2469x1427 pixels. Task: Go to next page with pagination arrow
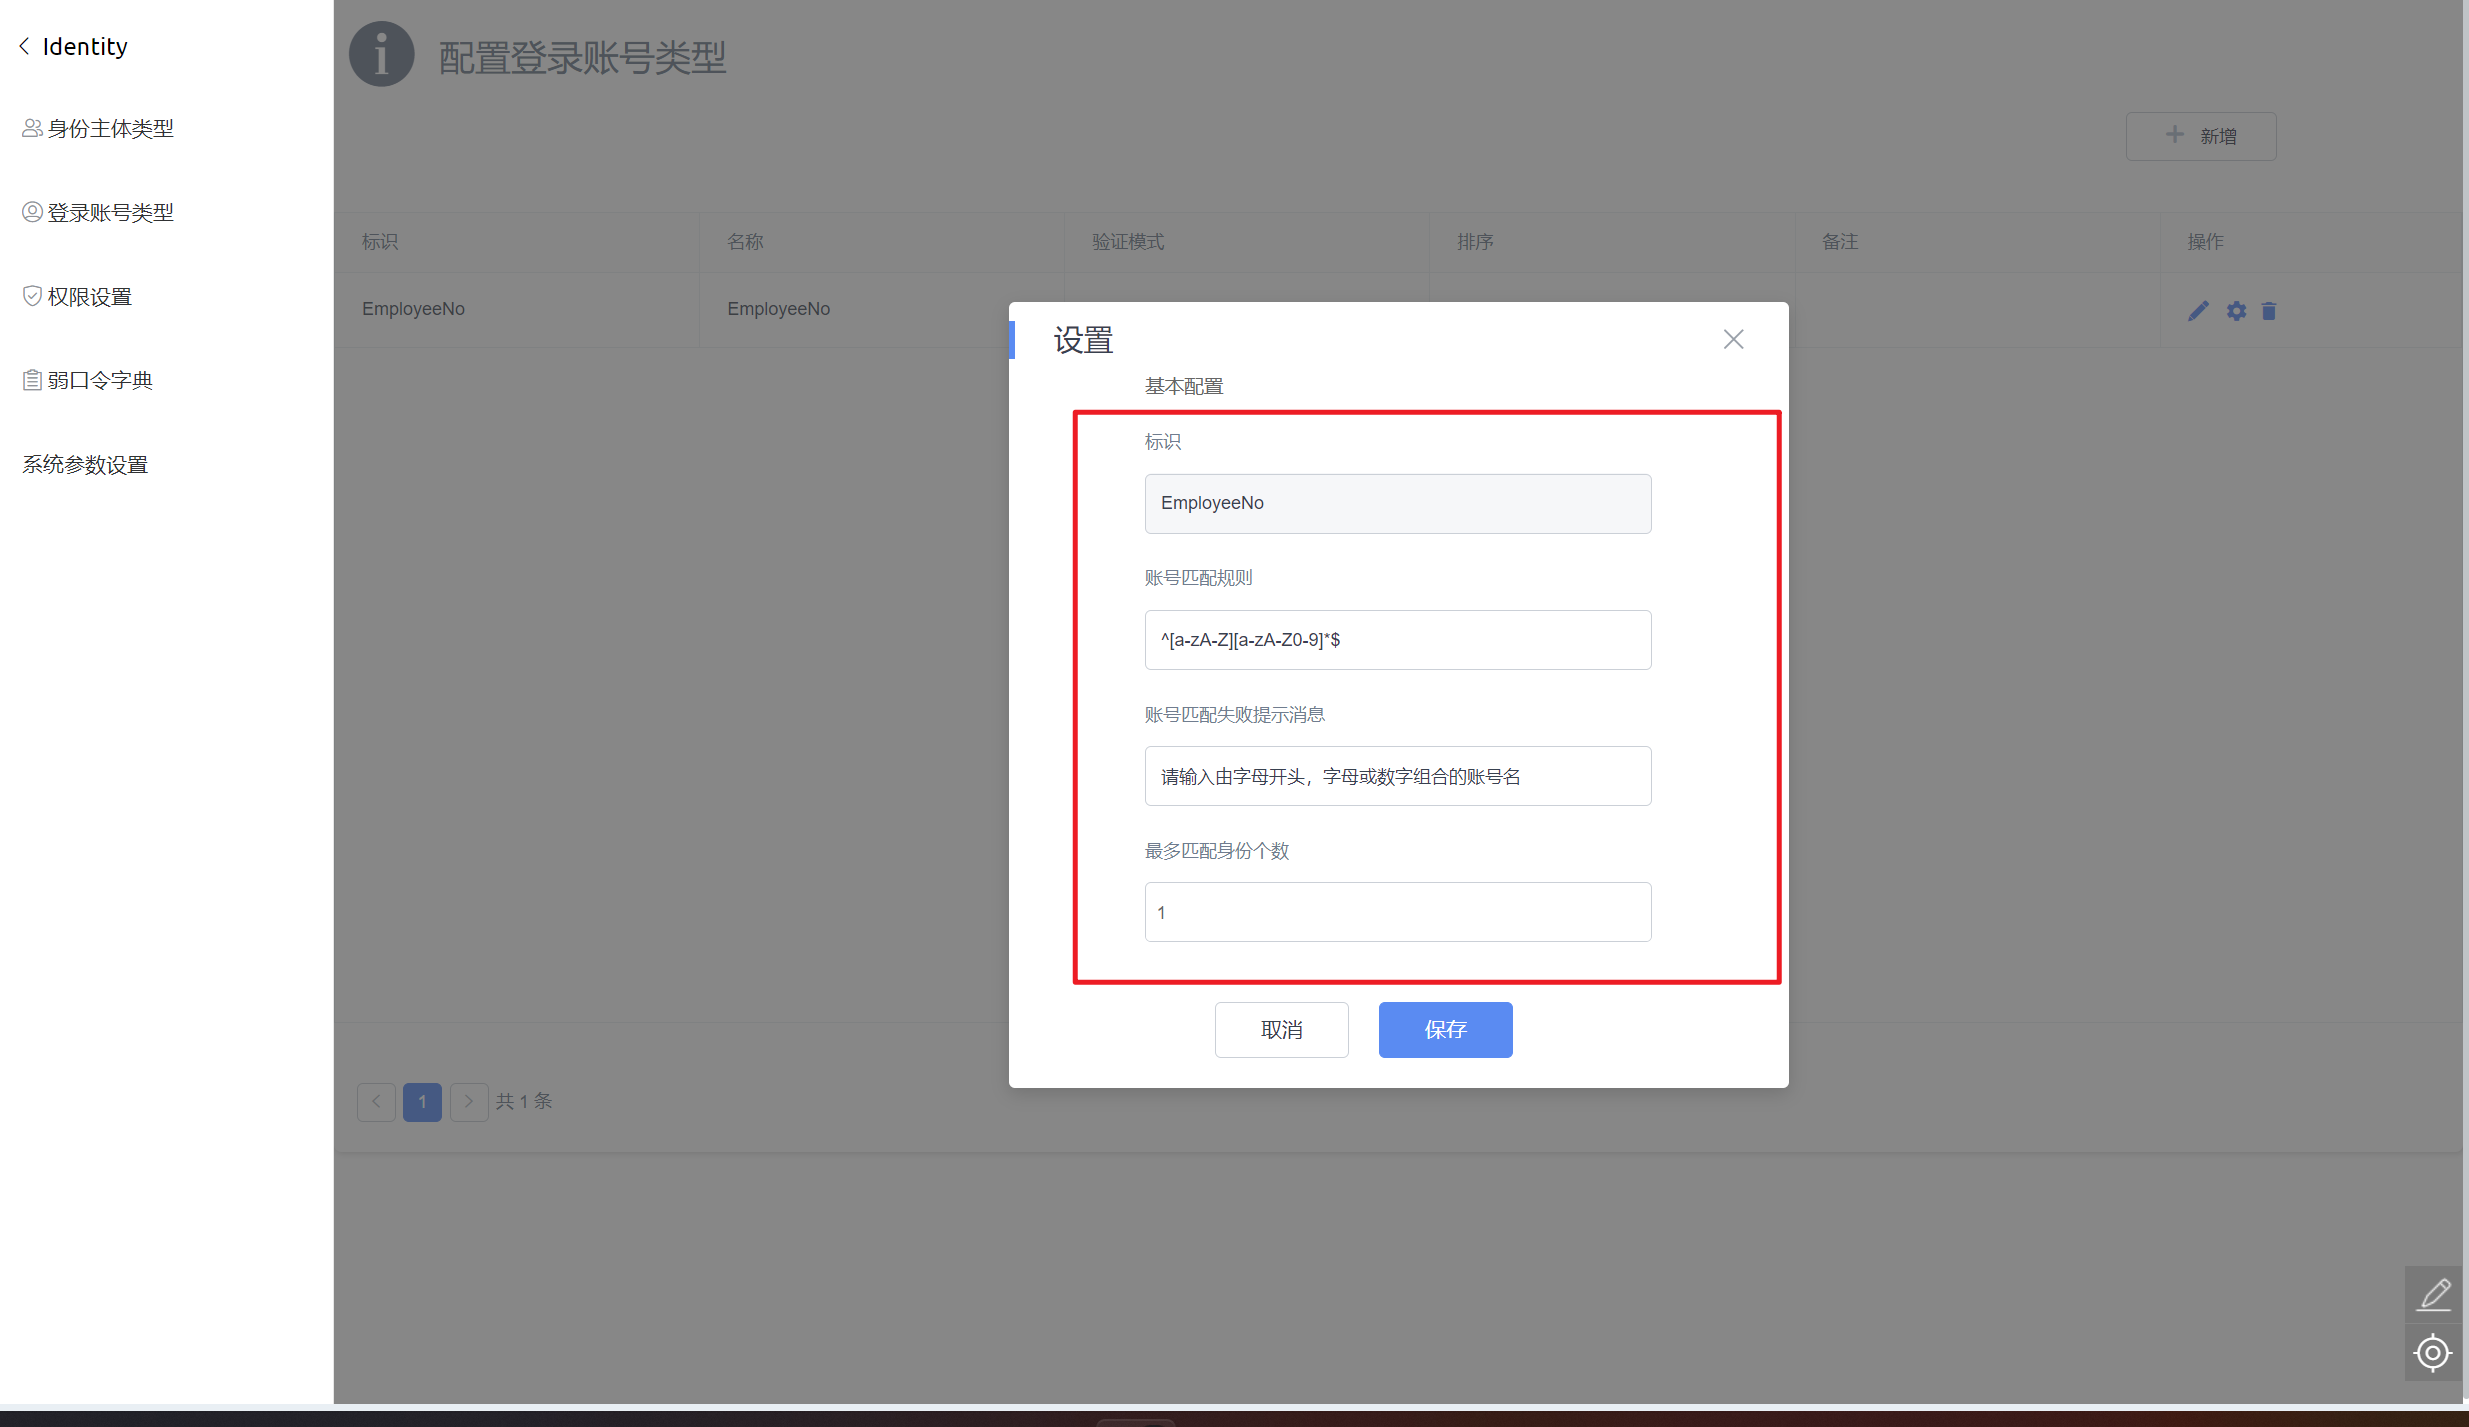468,1101
